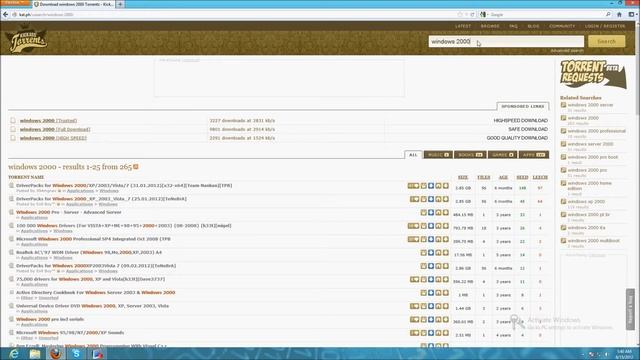The width and height of the screenshot is (640, 360).
Task: Open LATEST in site navigation
Action: pyautogui.click(x=463, y=26)
